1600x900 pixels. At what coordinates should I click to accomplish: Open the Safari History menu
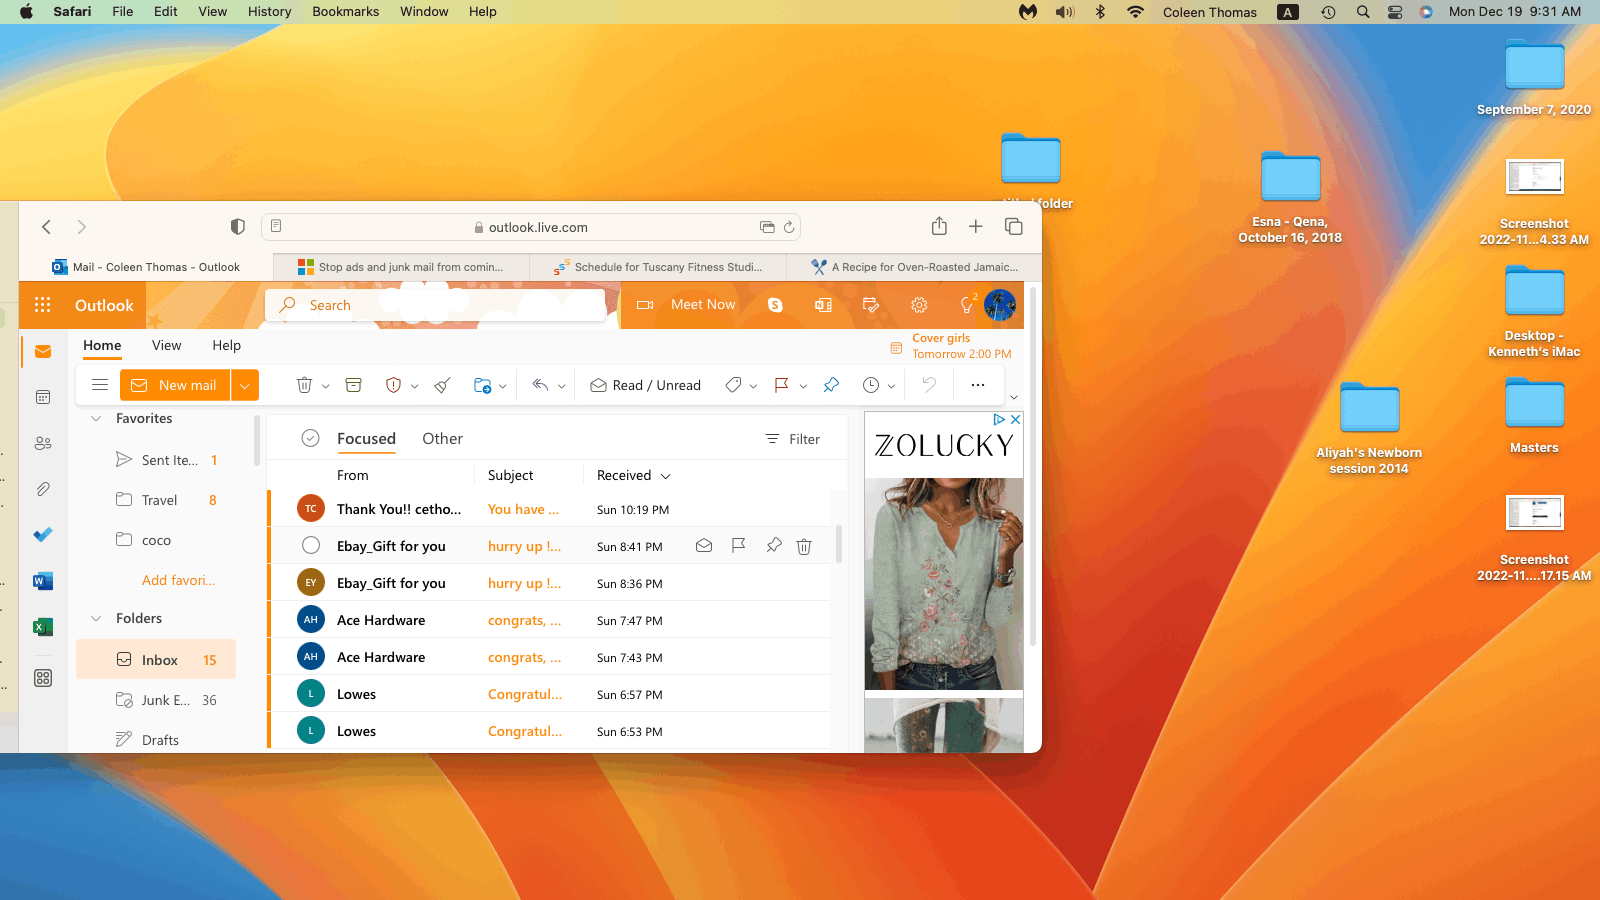[x=269, y=12]
